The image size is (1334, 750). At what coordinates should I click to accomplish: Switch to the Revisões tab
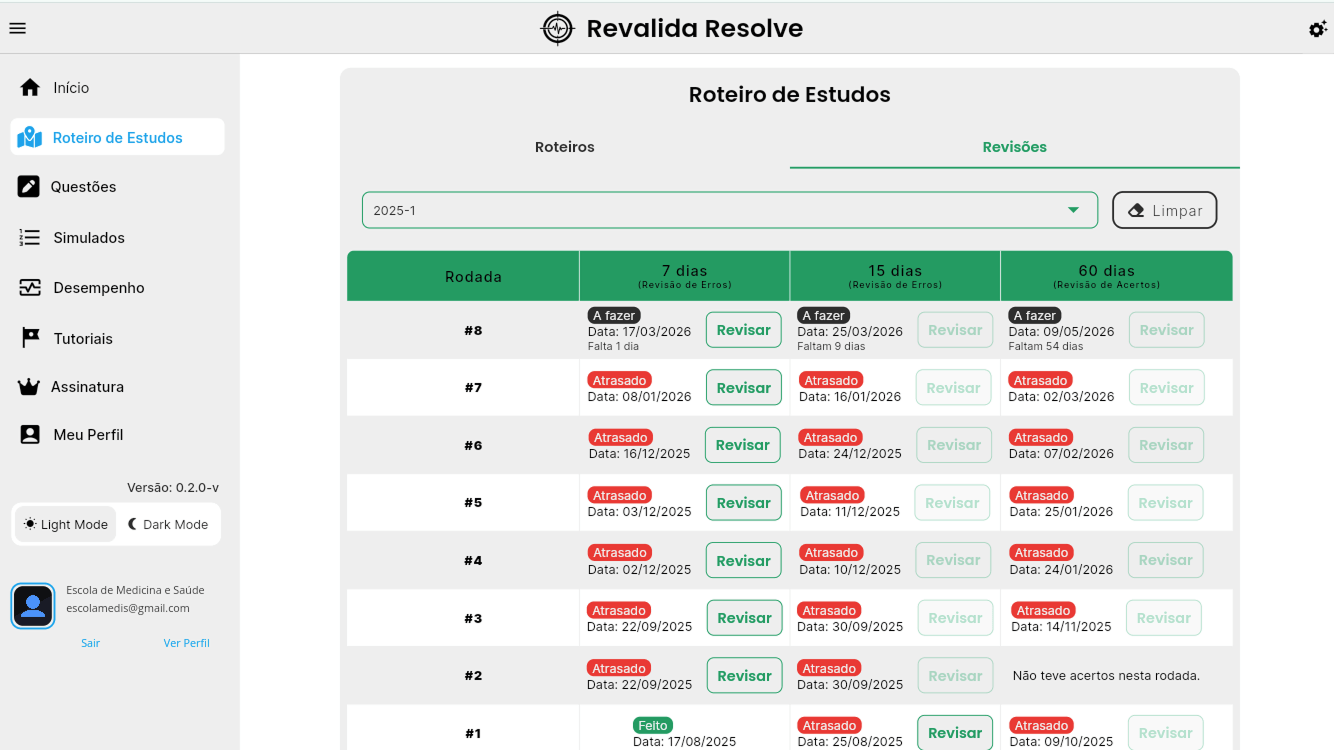pyautogui.click(x=1014, y=146)
